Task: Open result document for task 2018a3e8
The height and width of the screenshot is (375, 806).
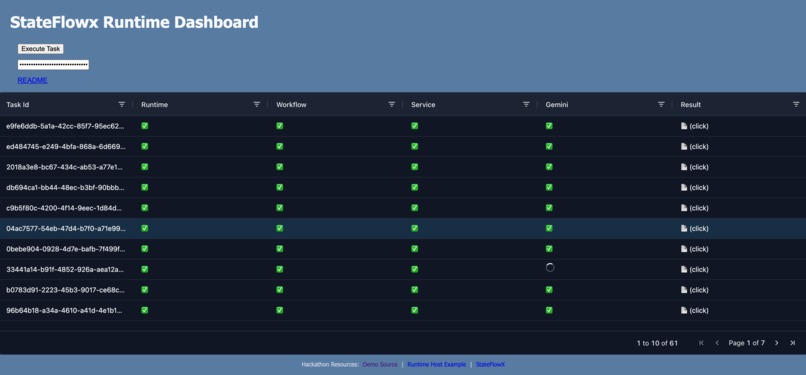Action: (694, 167)
